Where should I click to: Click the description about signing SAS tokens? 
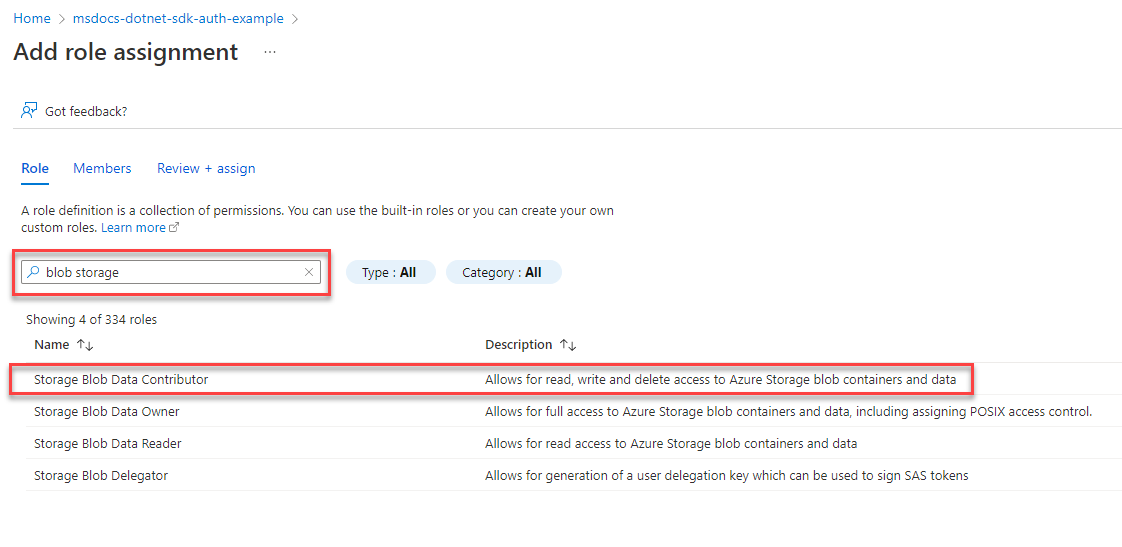(x=727, y=475)
